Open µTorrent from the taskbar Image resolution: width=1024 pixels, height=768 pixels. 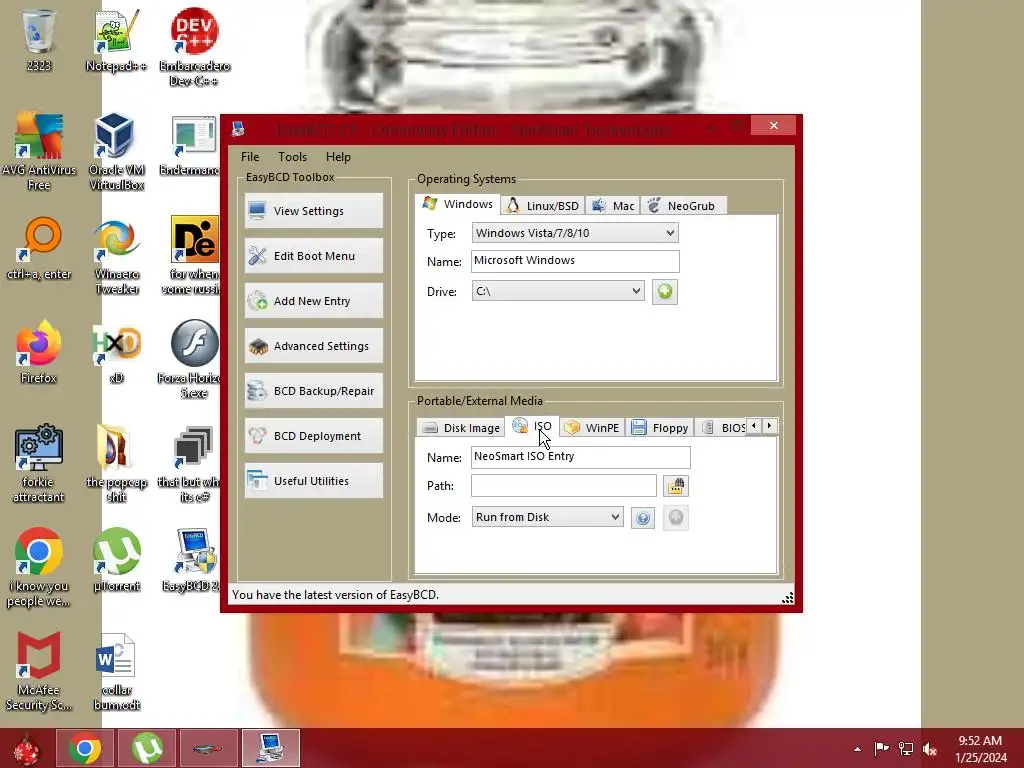146,748
